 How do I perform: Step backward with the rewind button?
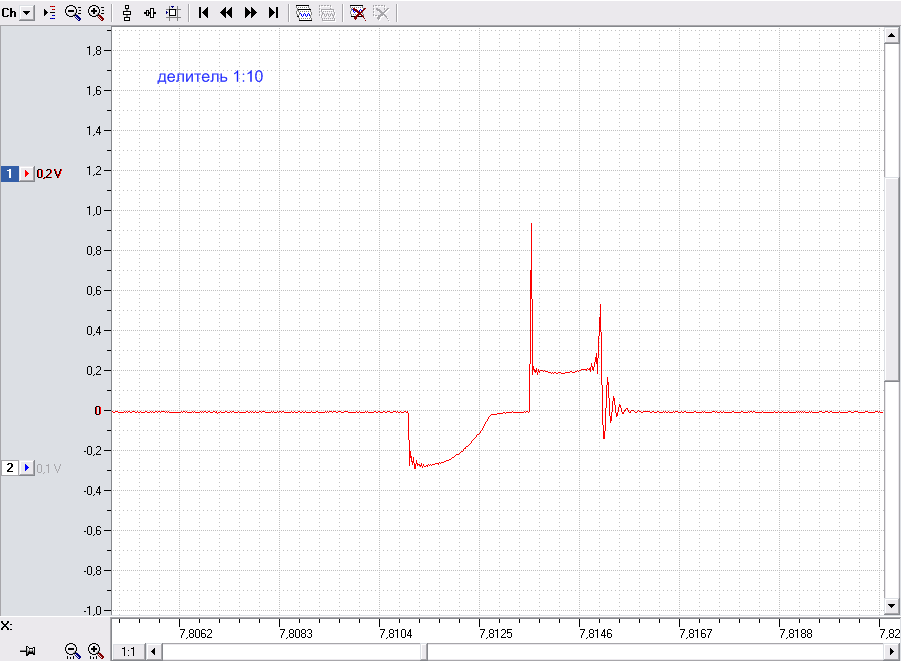[226, 13]
